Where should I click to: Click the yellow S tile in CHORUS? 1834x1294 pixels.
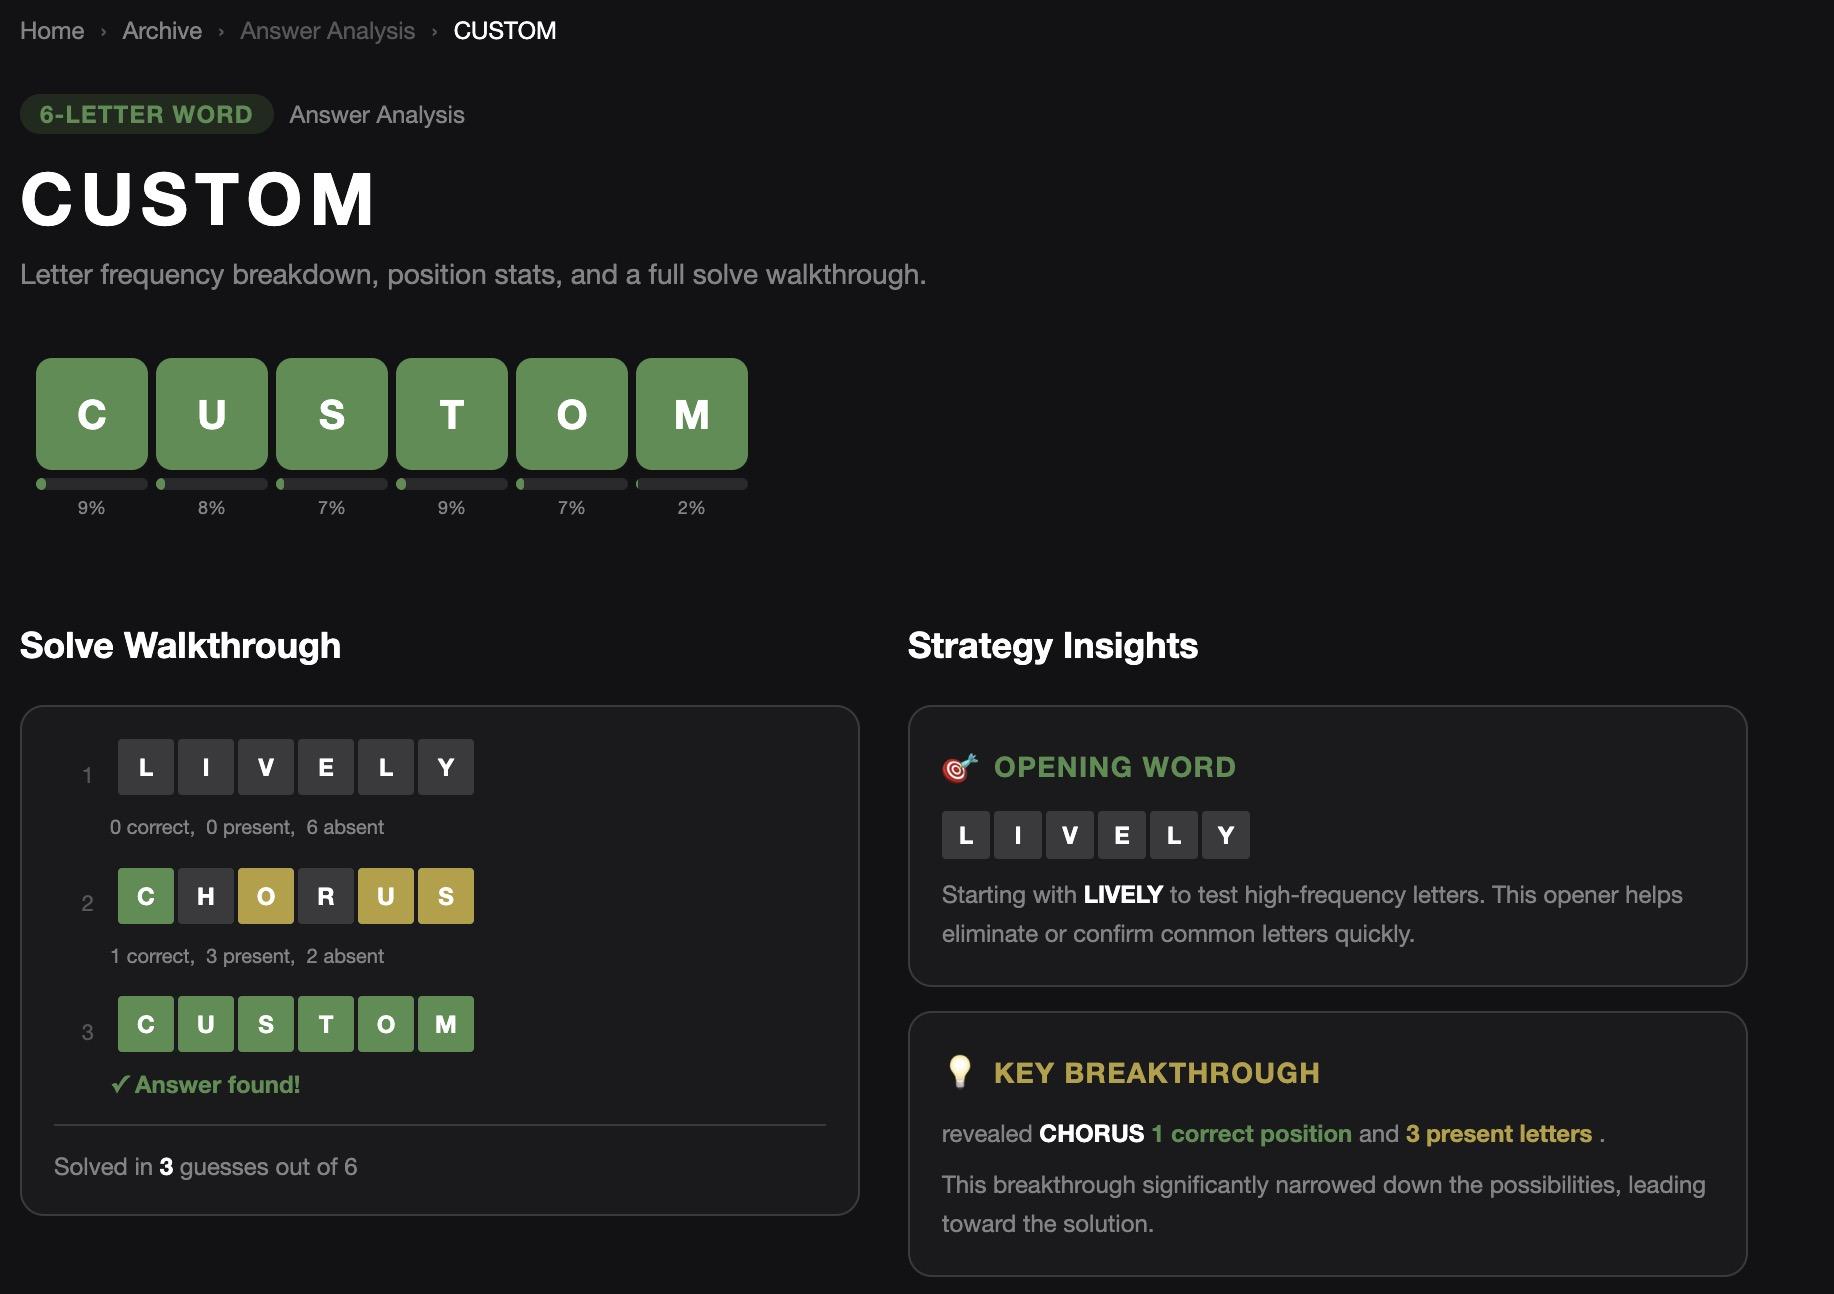(446, 896)
